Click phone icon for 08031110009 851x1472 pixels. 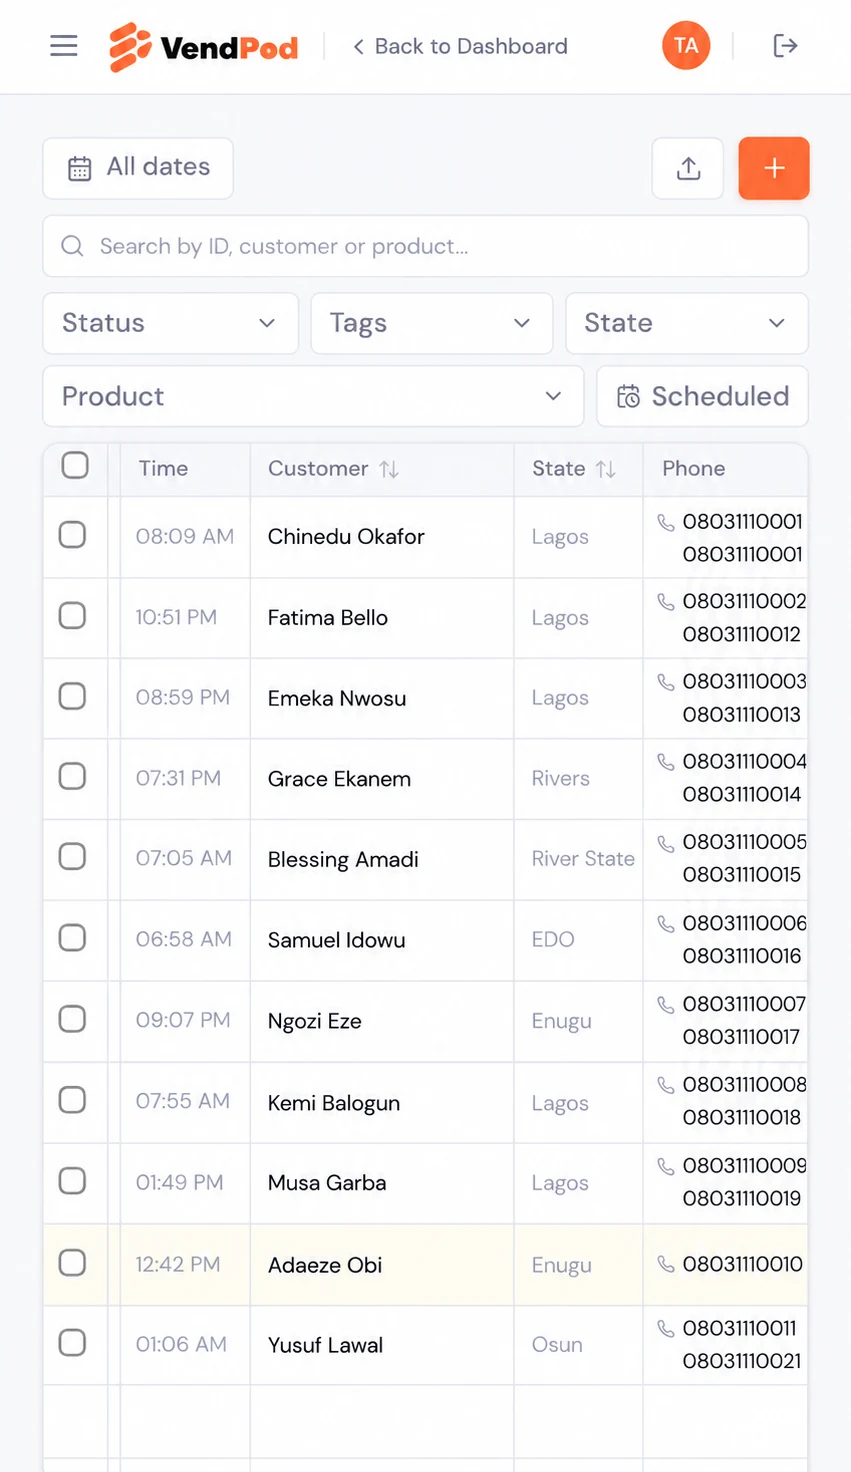tap(665, 1166)
